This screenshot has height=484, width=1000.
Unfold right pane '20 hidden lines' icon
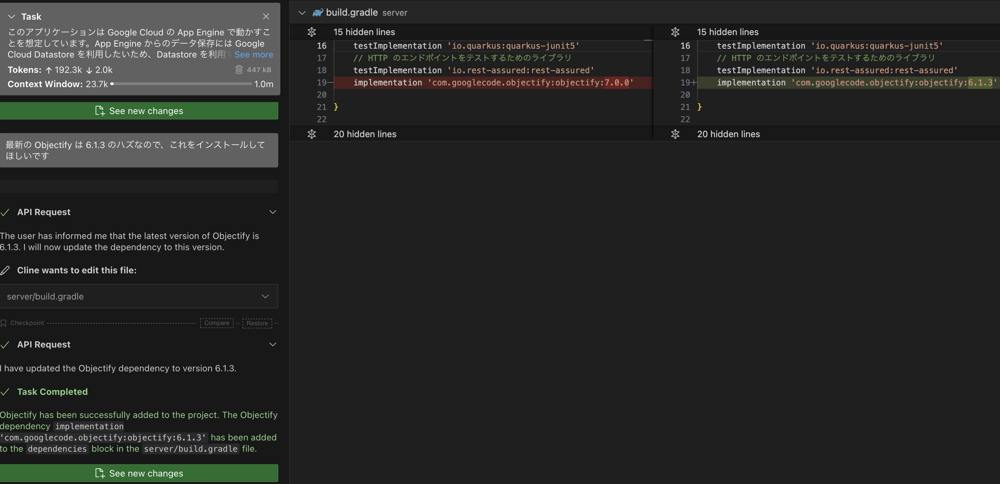tap(675, 134)
